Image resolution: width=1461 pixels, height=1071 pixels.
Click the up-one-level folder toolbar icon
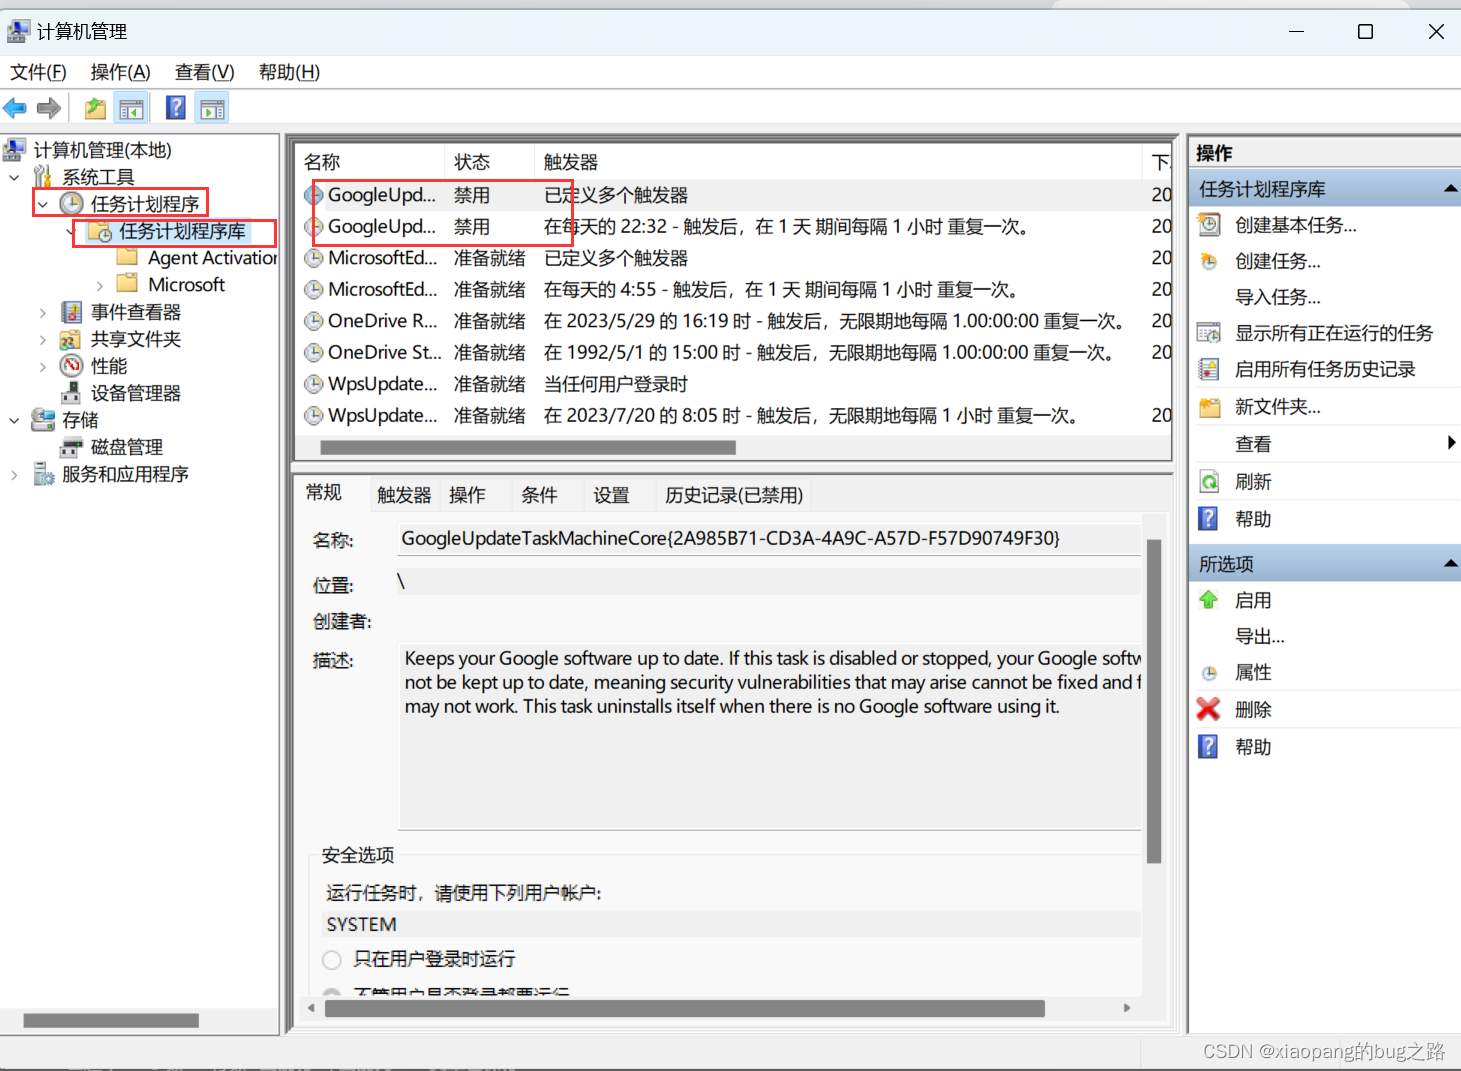coord(95,108)
